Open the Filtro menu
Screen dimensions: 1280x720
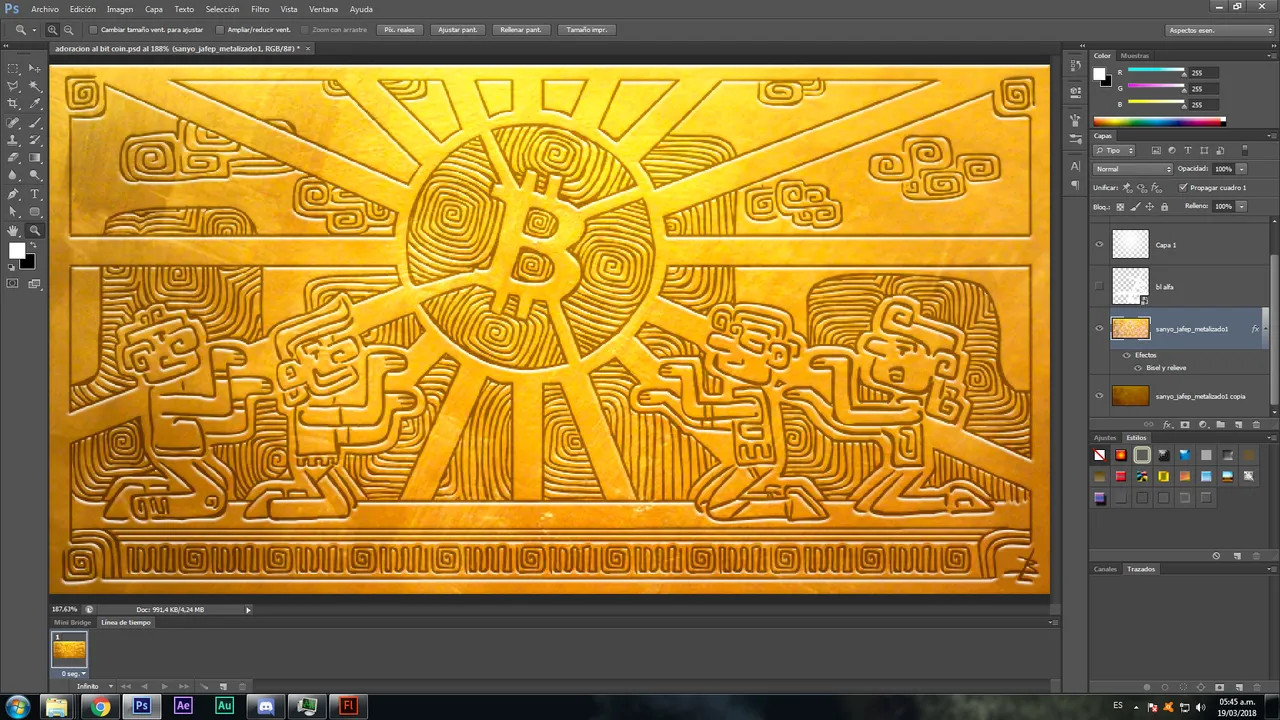[x=260, y=9]
